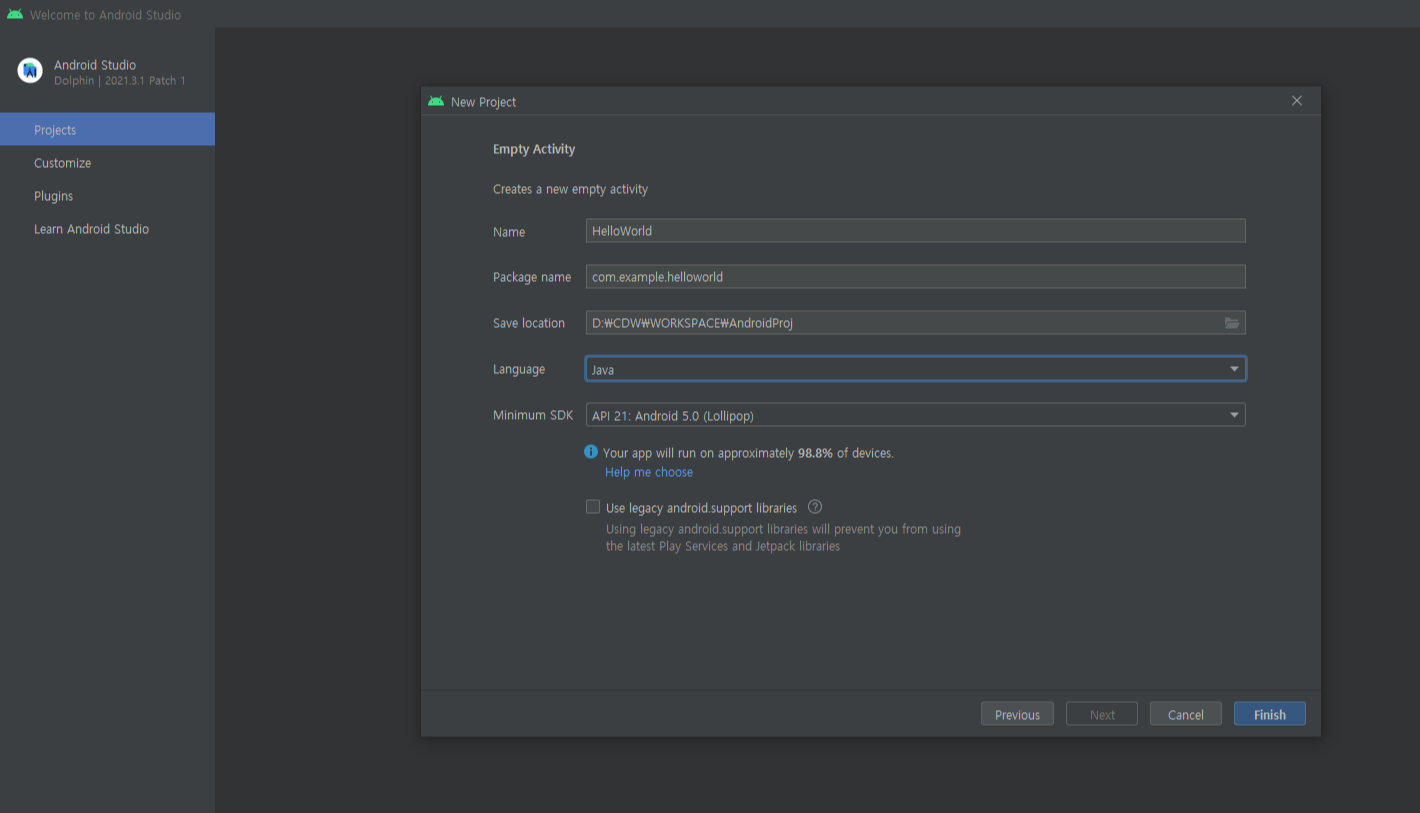
Task: Click the help question mark beside legacy libraries
Action: (815, 507)
